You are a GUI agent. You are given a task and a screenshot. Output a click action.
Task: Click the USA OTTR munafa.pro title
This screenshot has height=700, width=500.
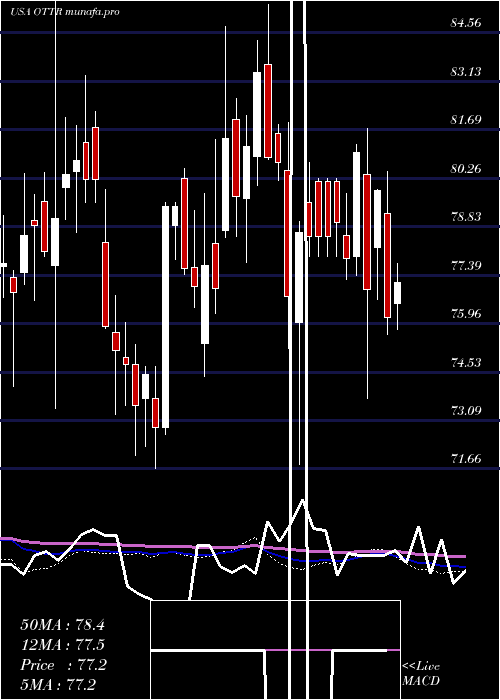(65, 12)
